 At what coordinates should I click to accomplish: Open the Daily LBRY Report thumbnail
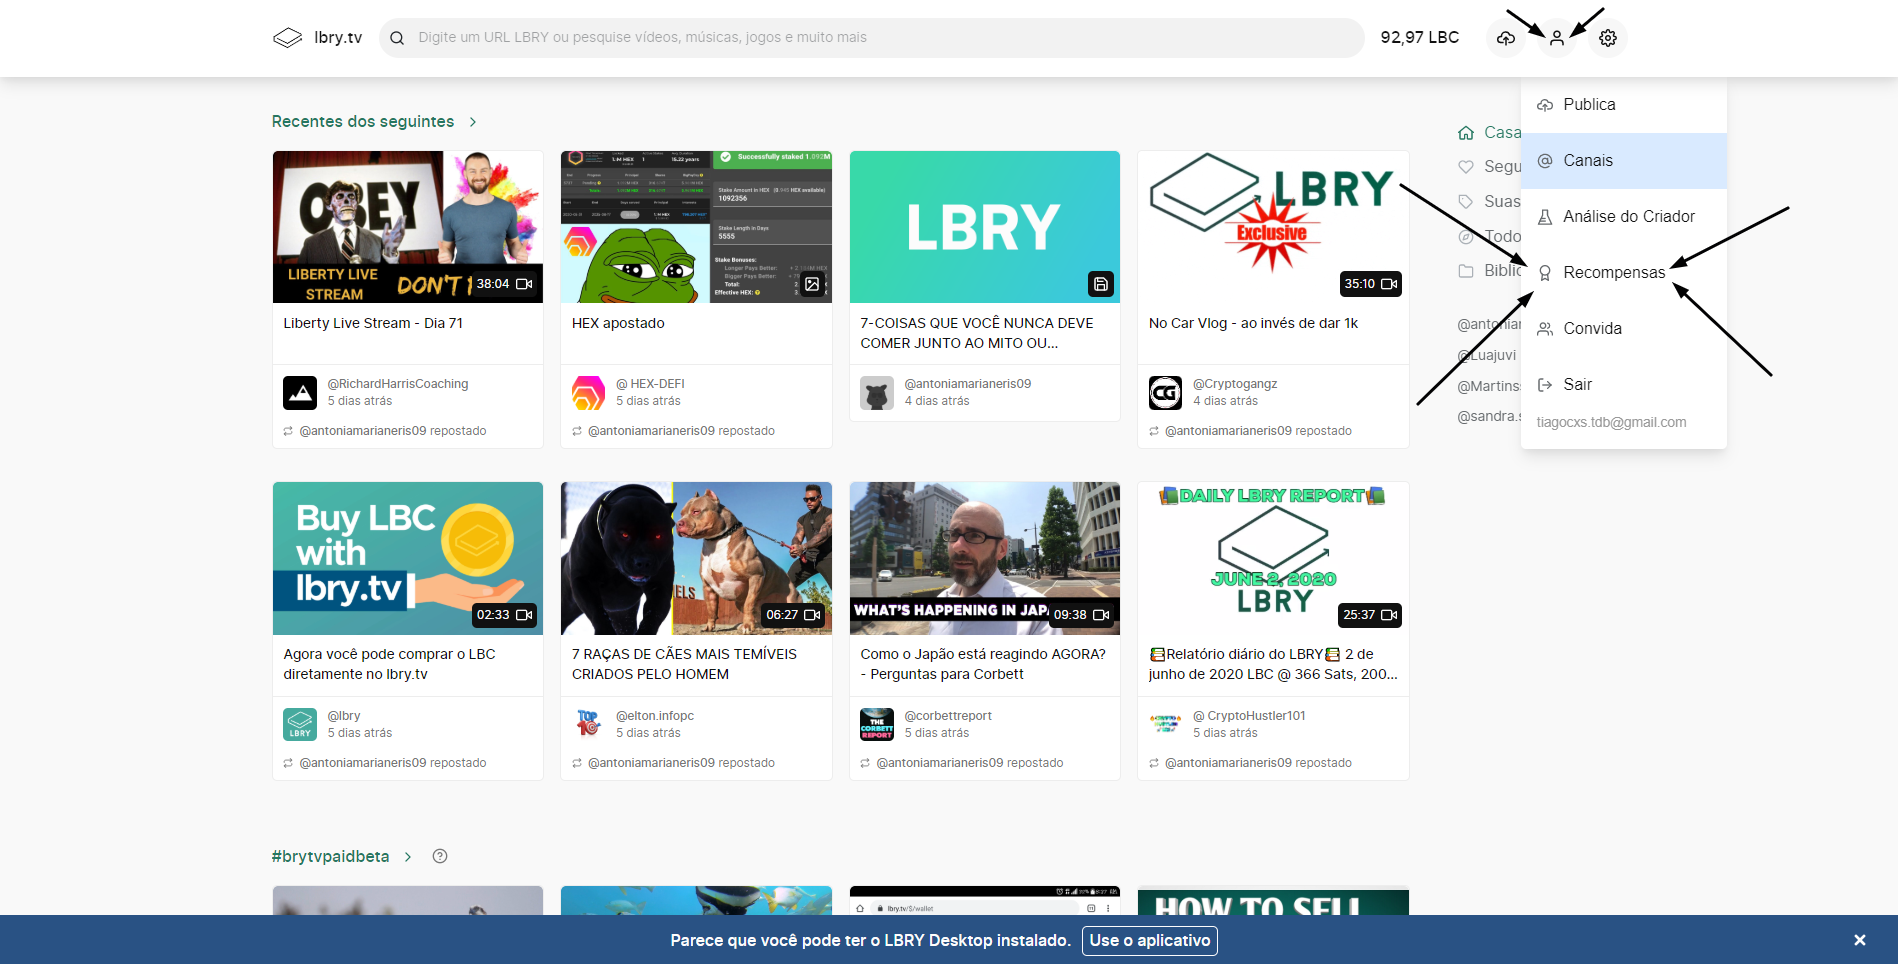coord(1273,559)
